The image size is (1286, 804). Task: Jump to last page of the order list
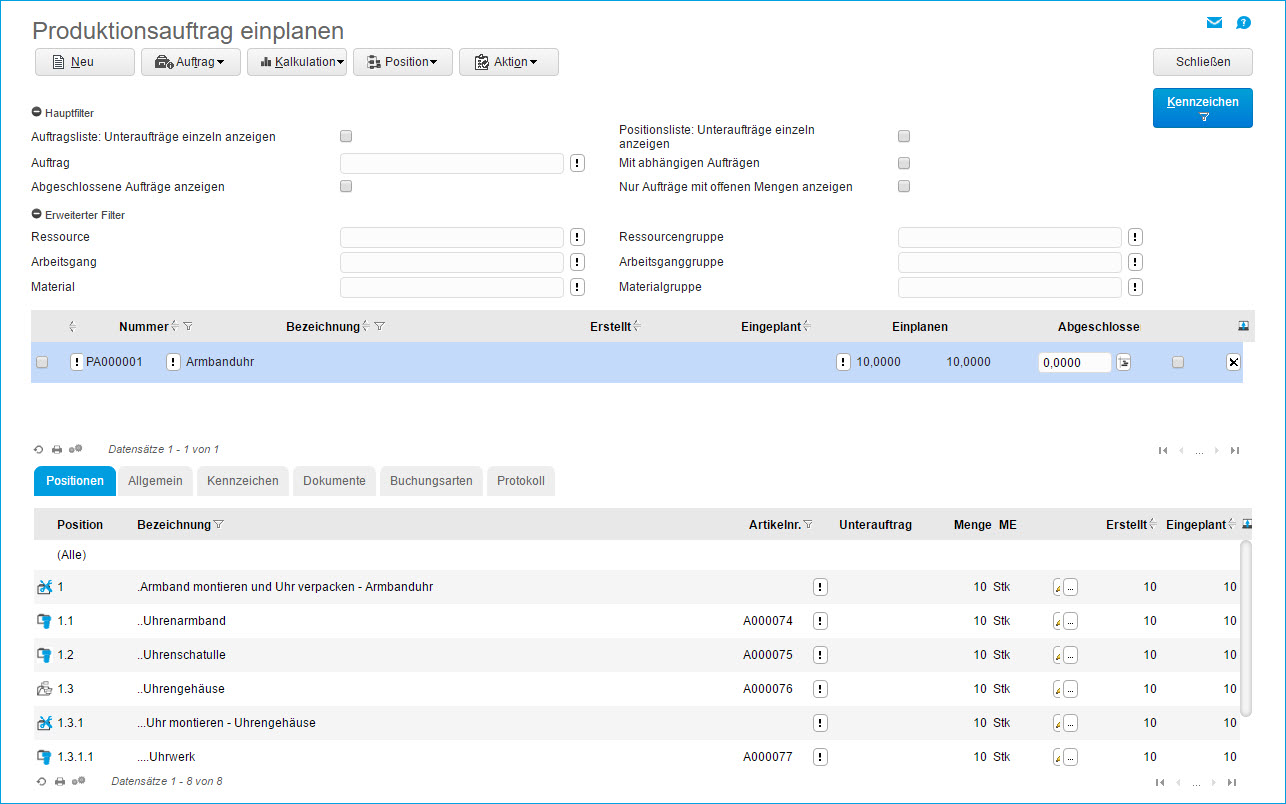point(1235,450)
